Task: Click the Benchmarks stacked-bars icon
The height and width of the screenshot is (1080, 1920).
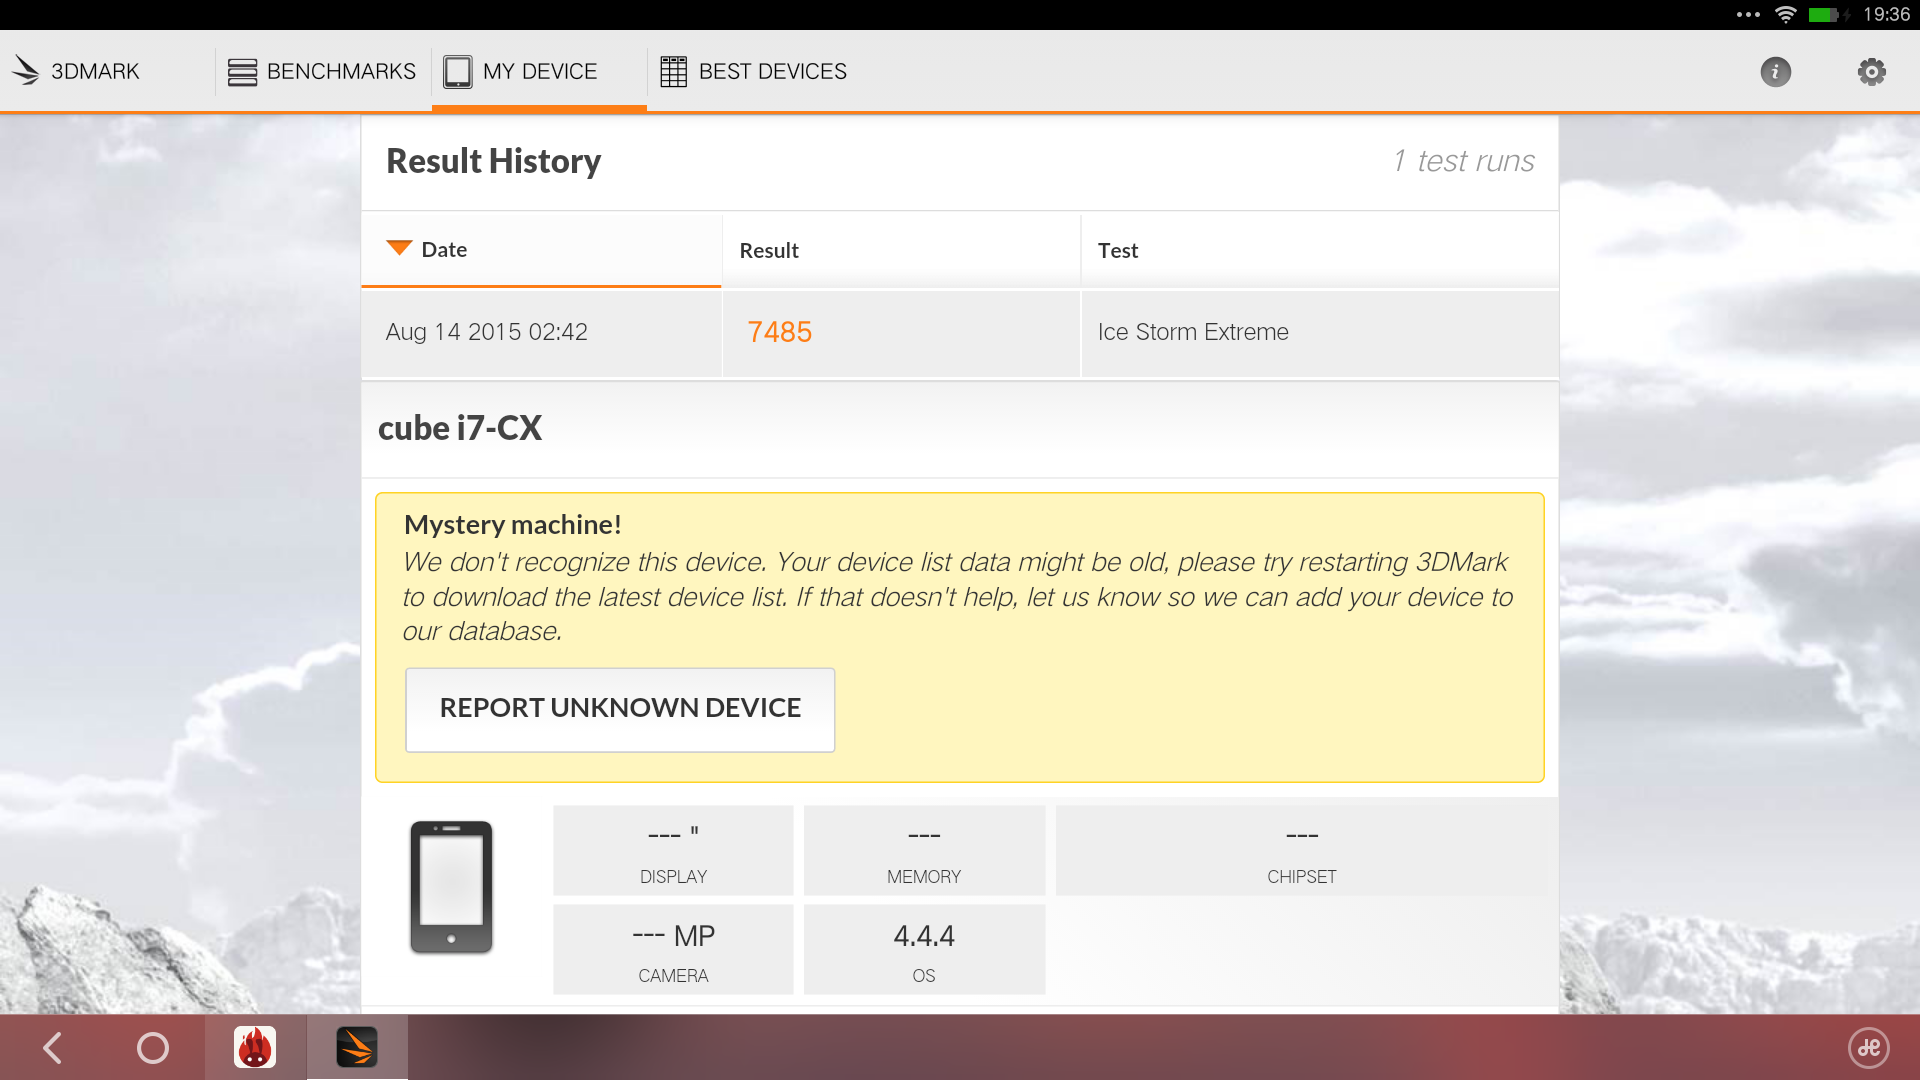Action: point(242,72)
